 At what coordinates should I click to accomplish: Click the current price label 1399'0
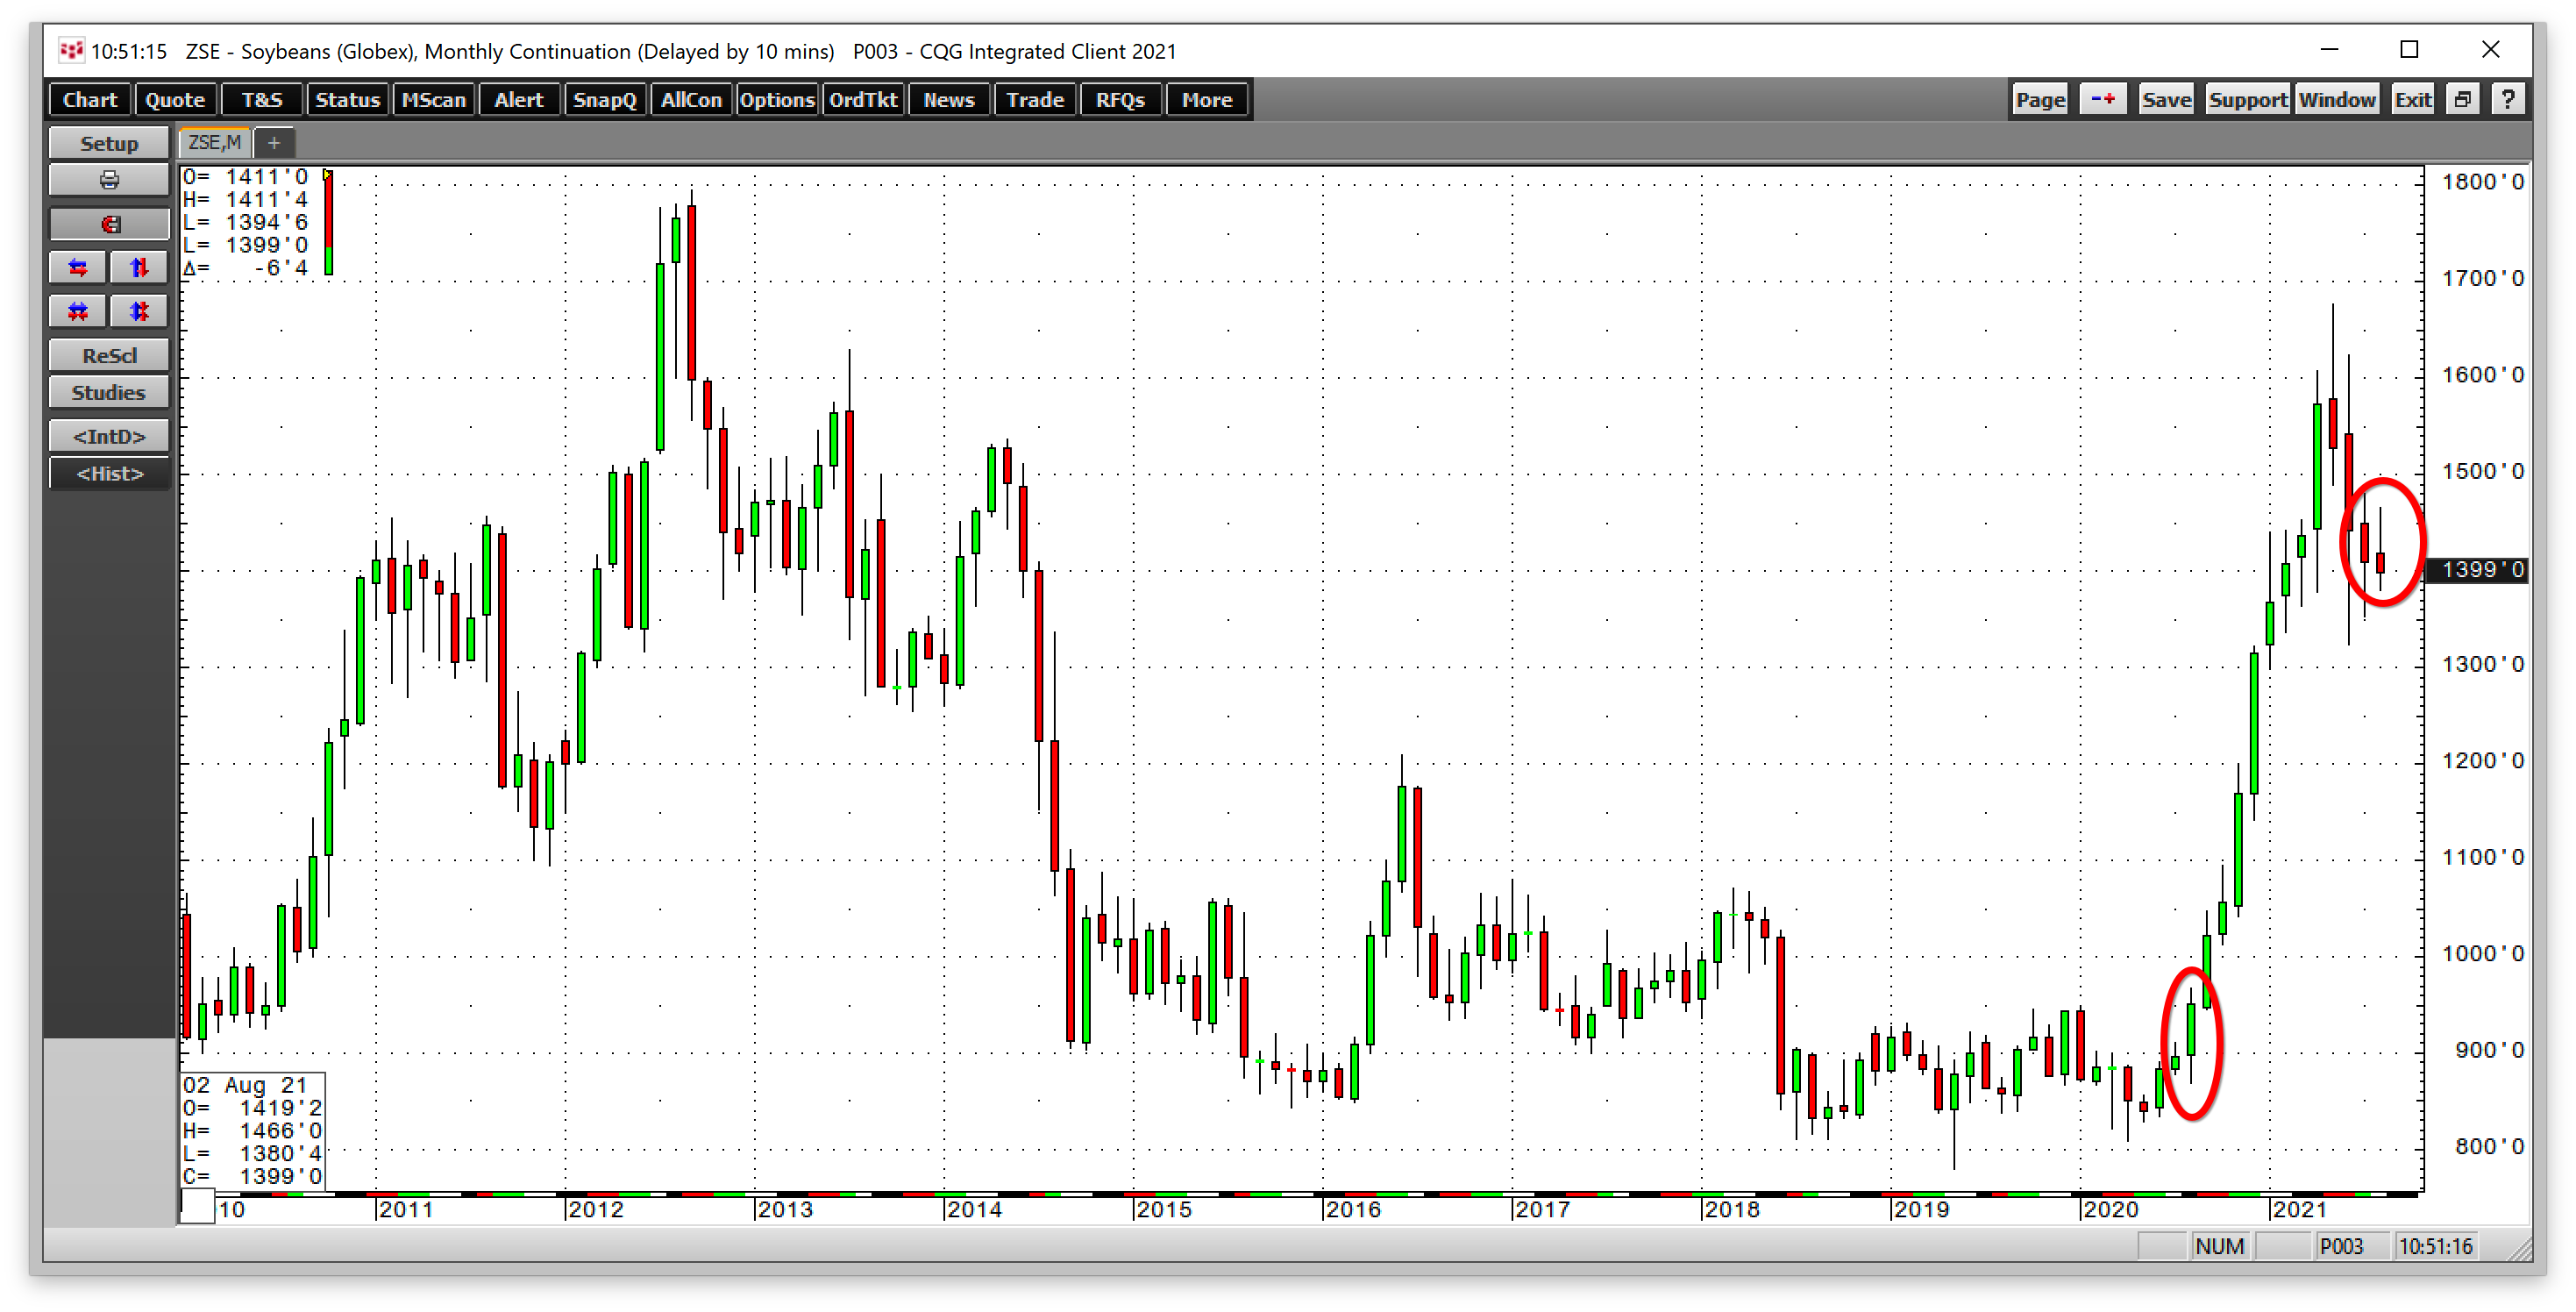coord(2479,569)
